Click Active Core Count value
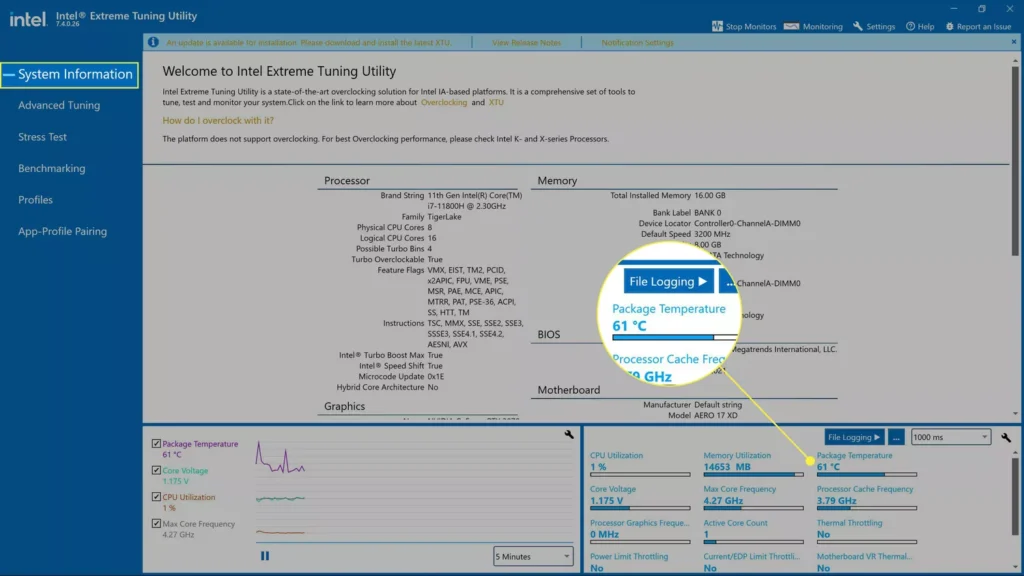 tap(706, 534)
